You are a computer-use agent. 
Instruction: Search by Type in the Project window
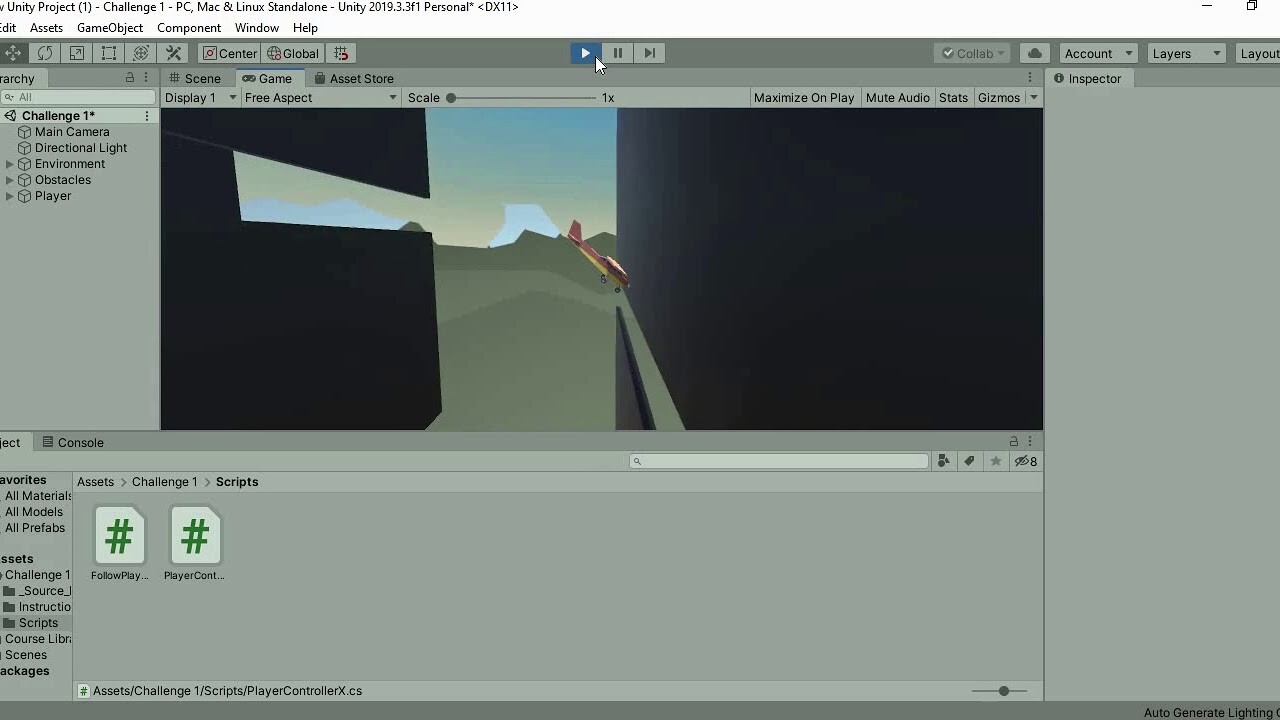coord(943,461)
